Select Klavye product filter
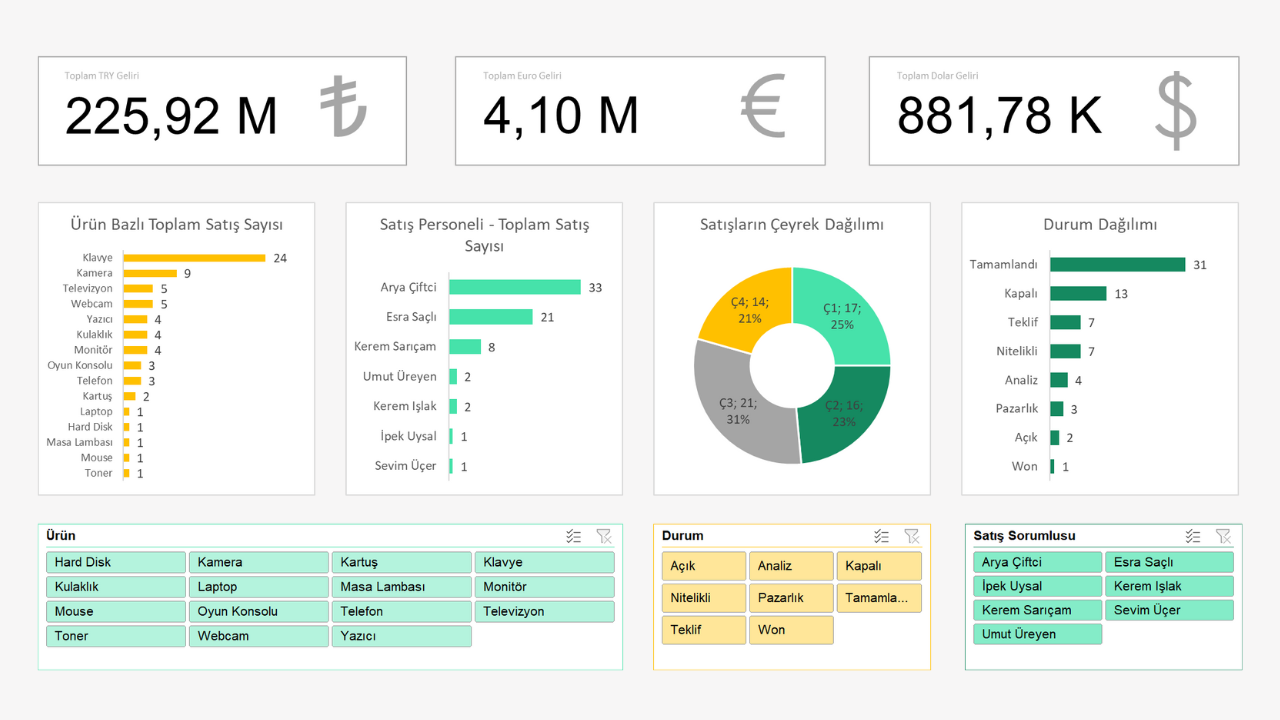The height and width of the screenshot is (720, 1280). 545,562
